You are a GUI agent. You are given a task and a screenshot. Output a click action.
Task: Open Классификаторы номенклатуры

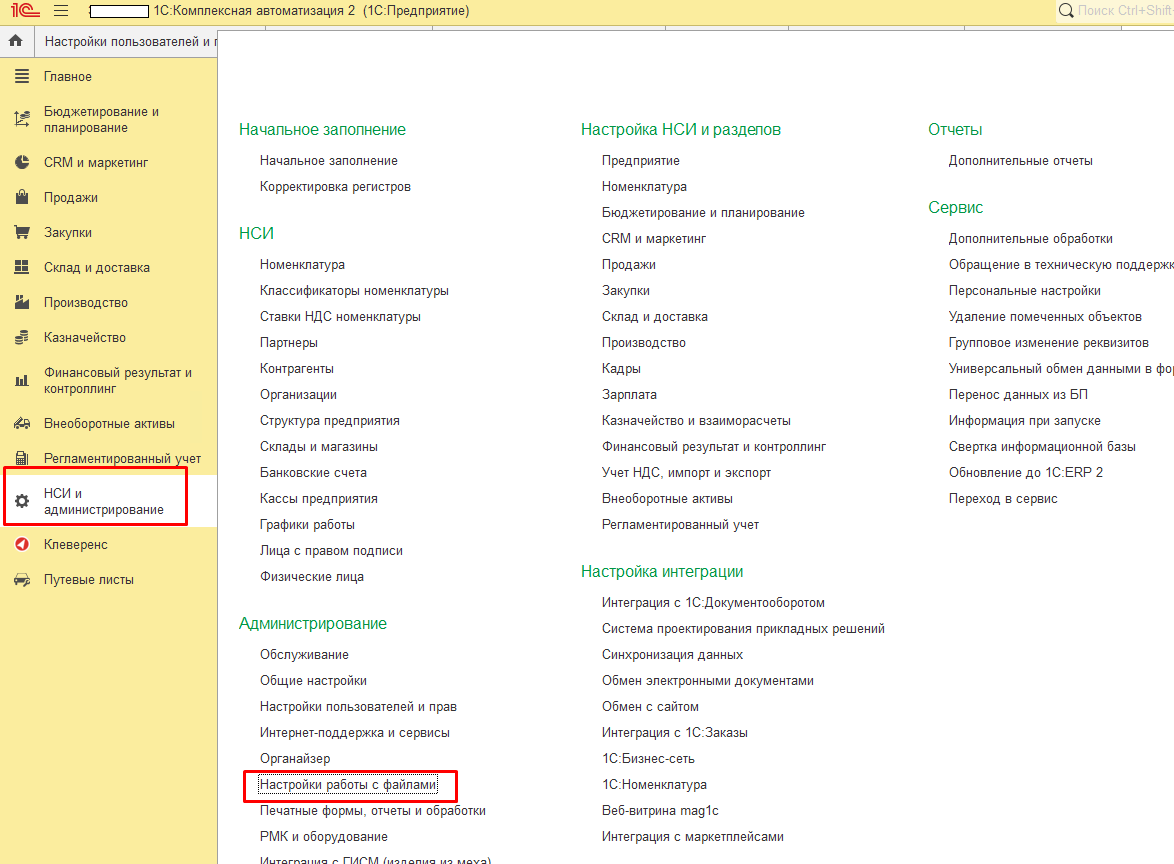click(354, 290)
